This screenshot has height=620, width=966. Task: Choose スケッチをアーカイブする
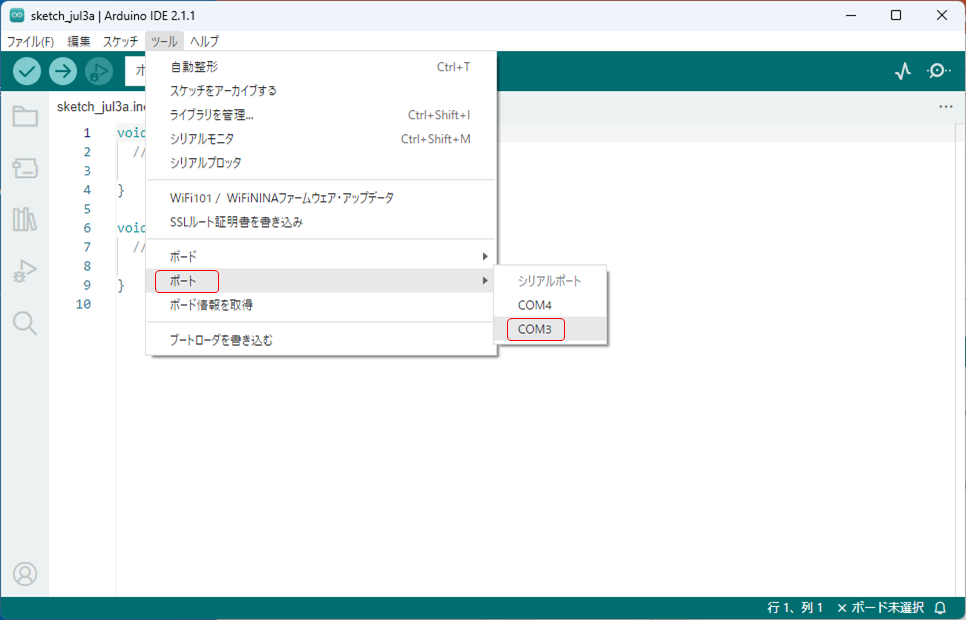click(321, 91)
